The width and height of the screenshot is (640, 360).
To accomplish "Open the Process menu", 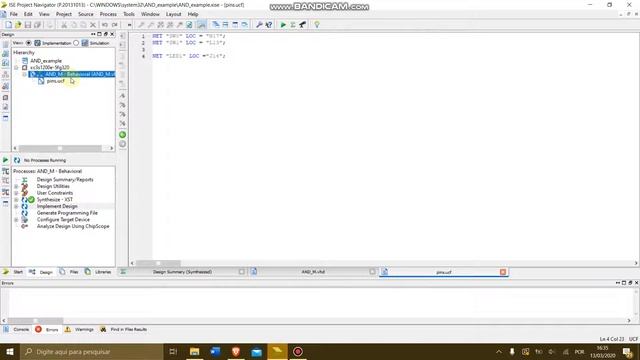I will click(x=108, y=14).
